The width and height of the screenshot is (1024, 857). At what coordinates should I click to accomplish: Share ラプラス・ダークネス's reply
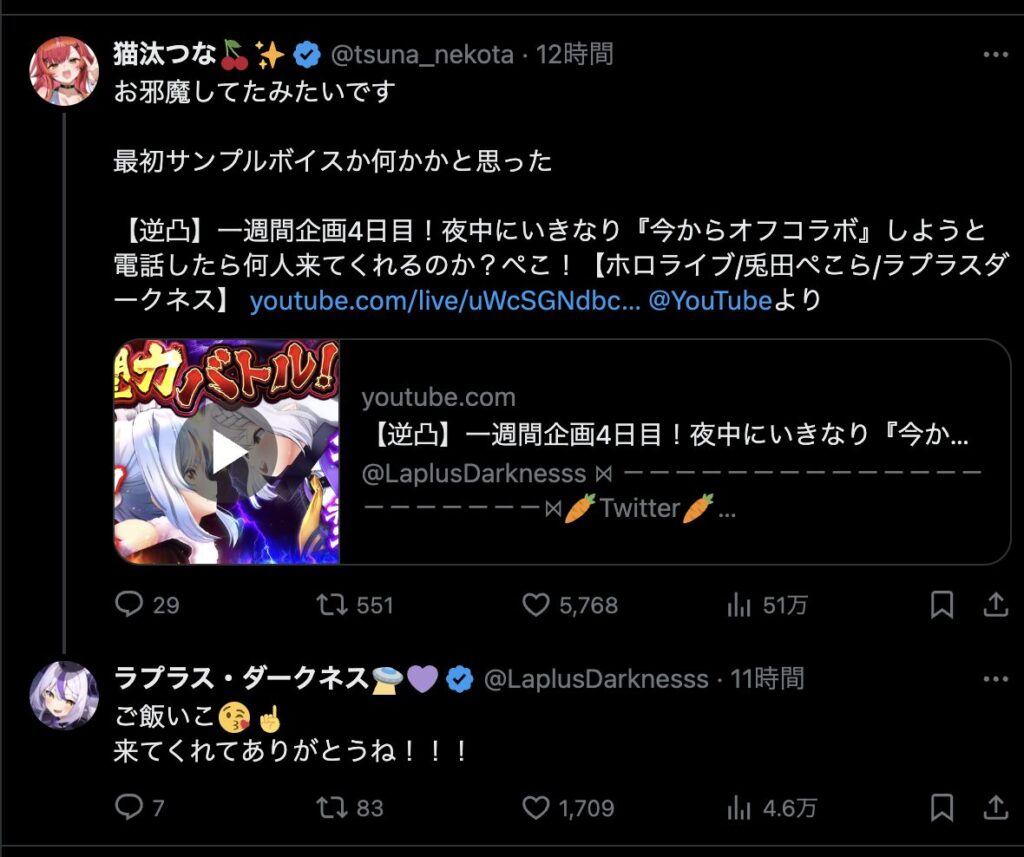(x=996, y=808)
